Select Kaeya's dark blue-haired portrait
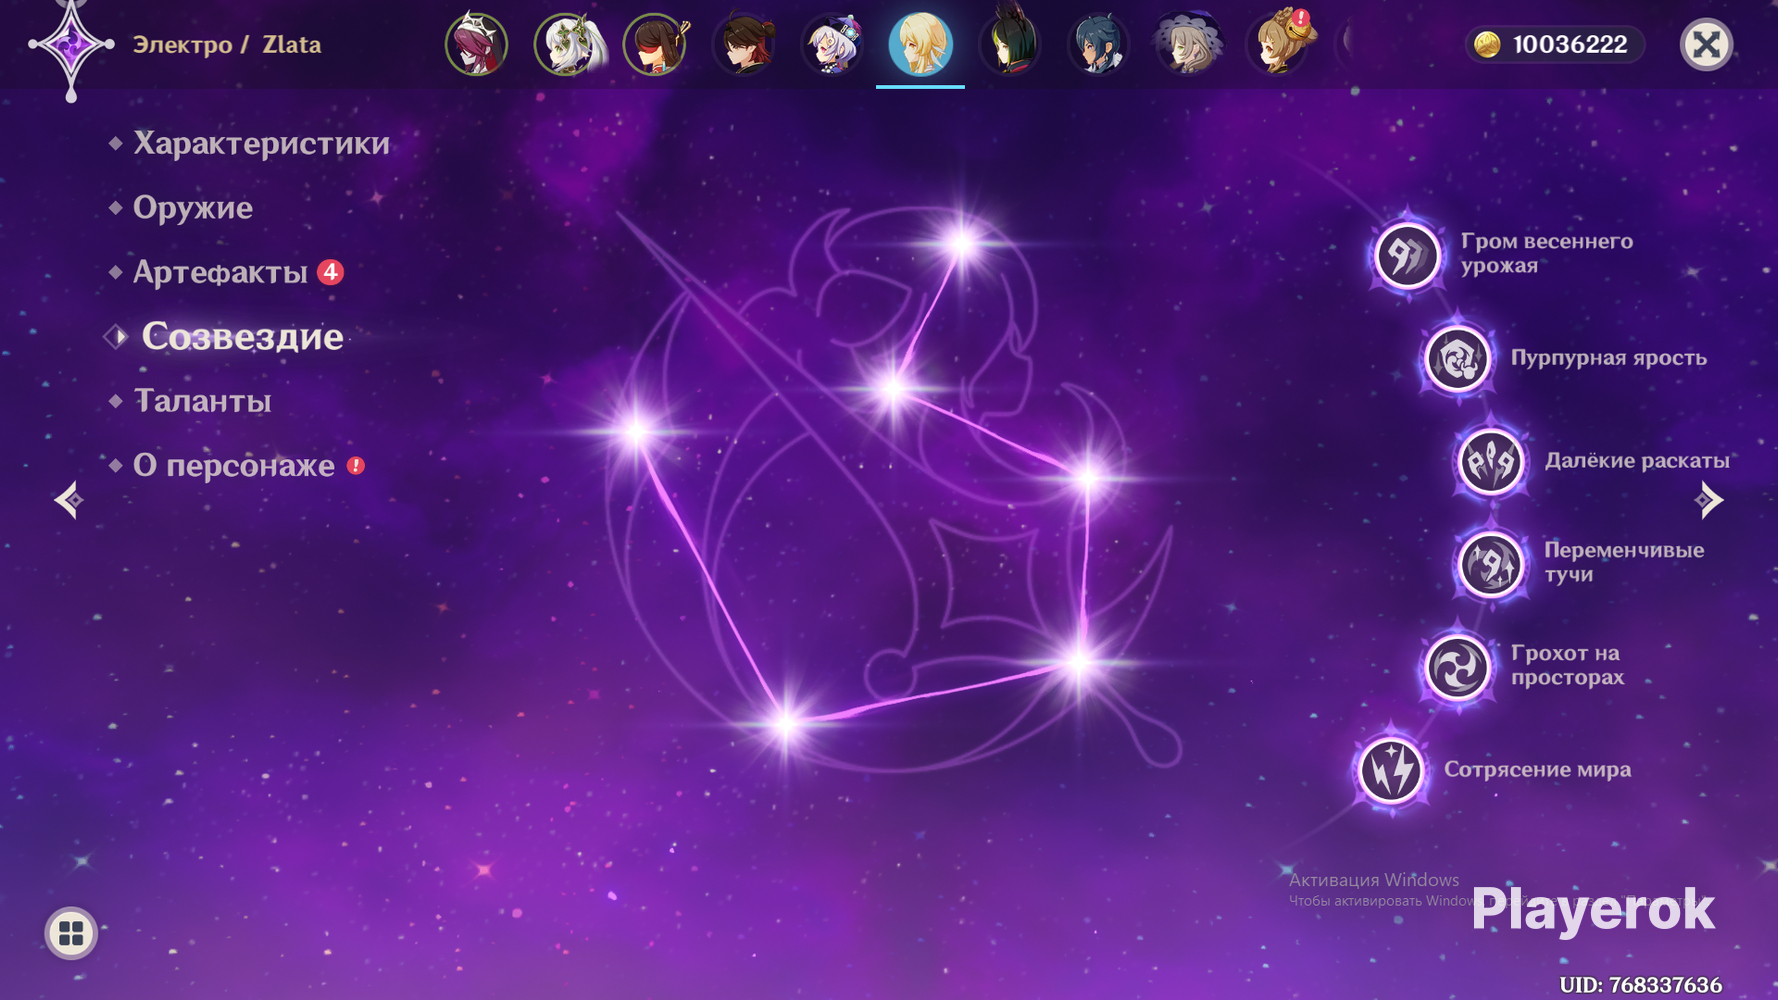 [x=1098, y=44]
